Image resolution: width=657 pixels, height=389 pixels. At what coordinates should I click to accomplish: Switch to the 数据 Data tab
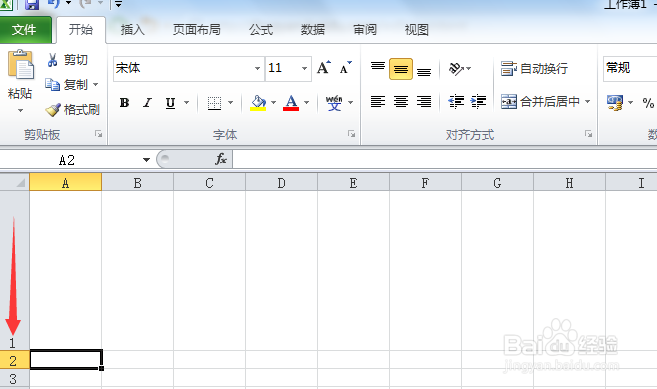[313, 30]
